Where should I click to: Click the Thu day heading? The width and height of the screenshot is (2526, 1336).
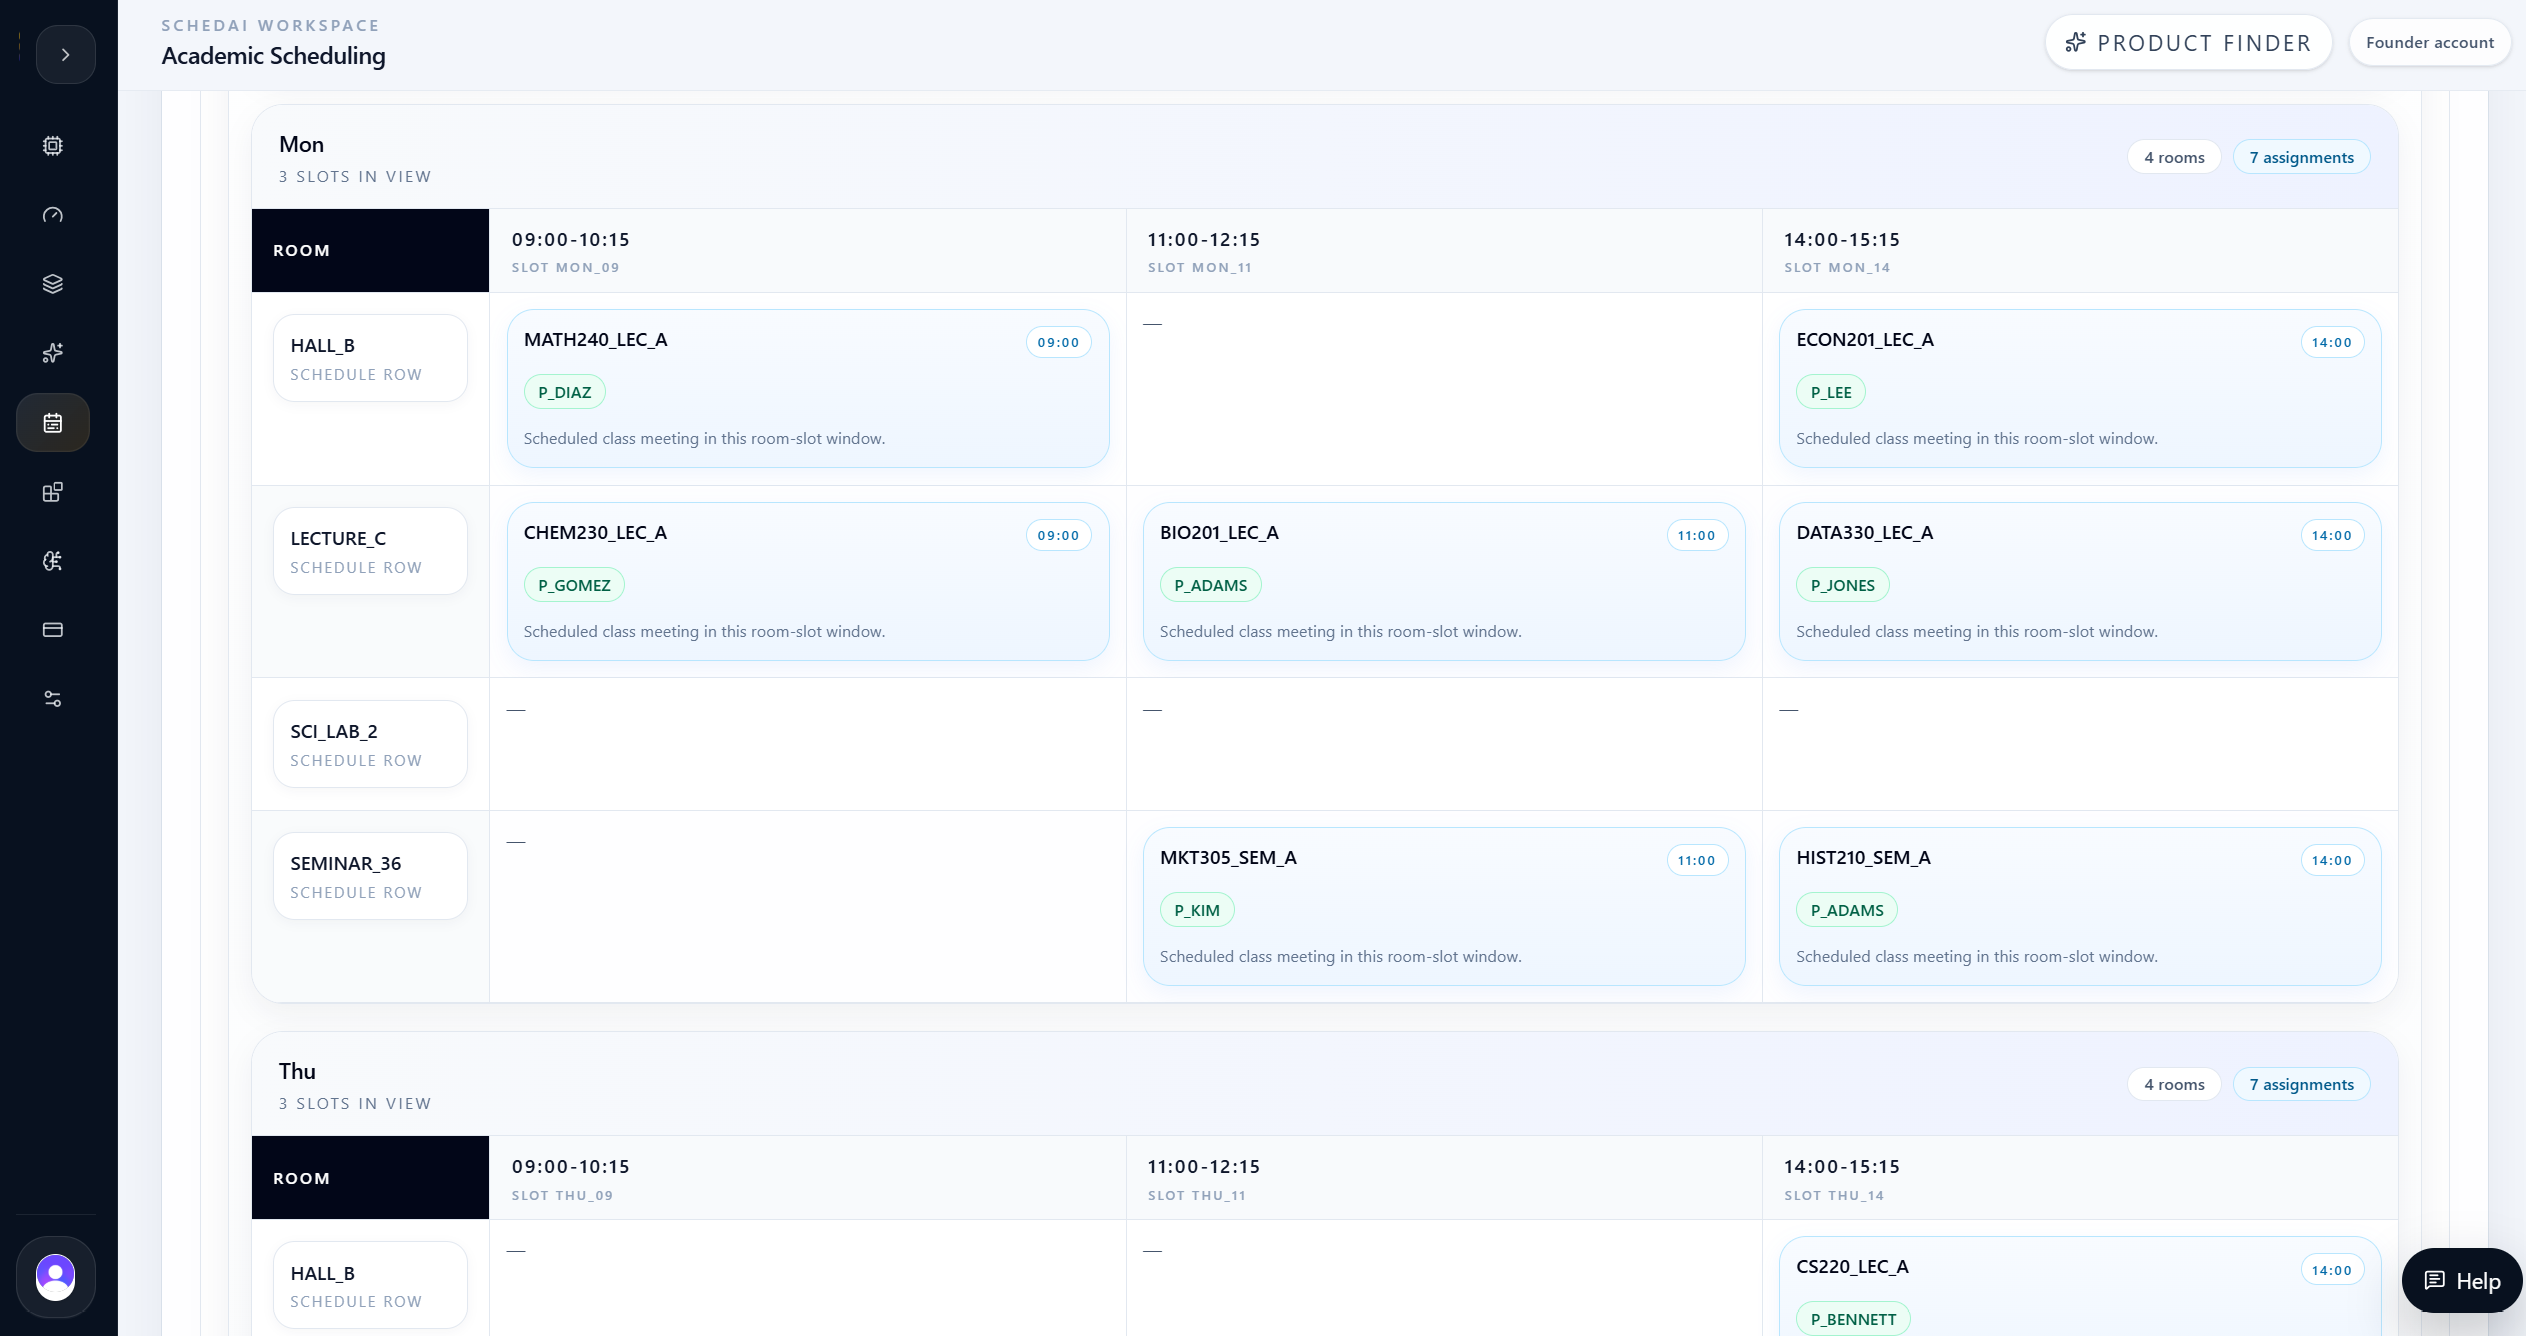coord(297,1072)
